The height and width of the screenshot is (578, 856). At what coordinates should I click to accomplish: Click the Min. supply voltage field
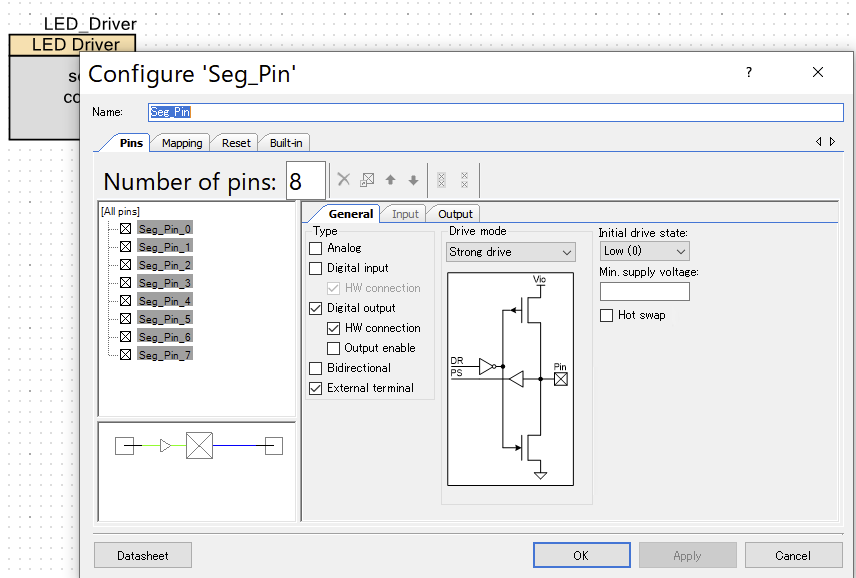tap(644, 292)
